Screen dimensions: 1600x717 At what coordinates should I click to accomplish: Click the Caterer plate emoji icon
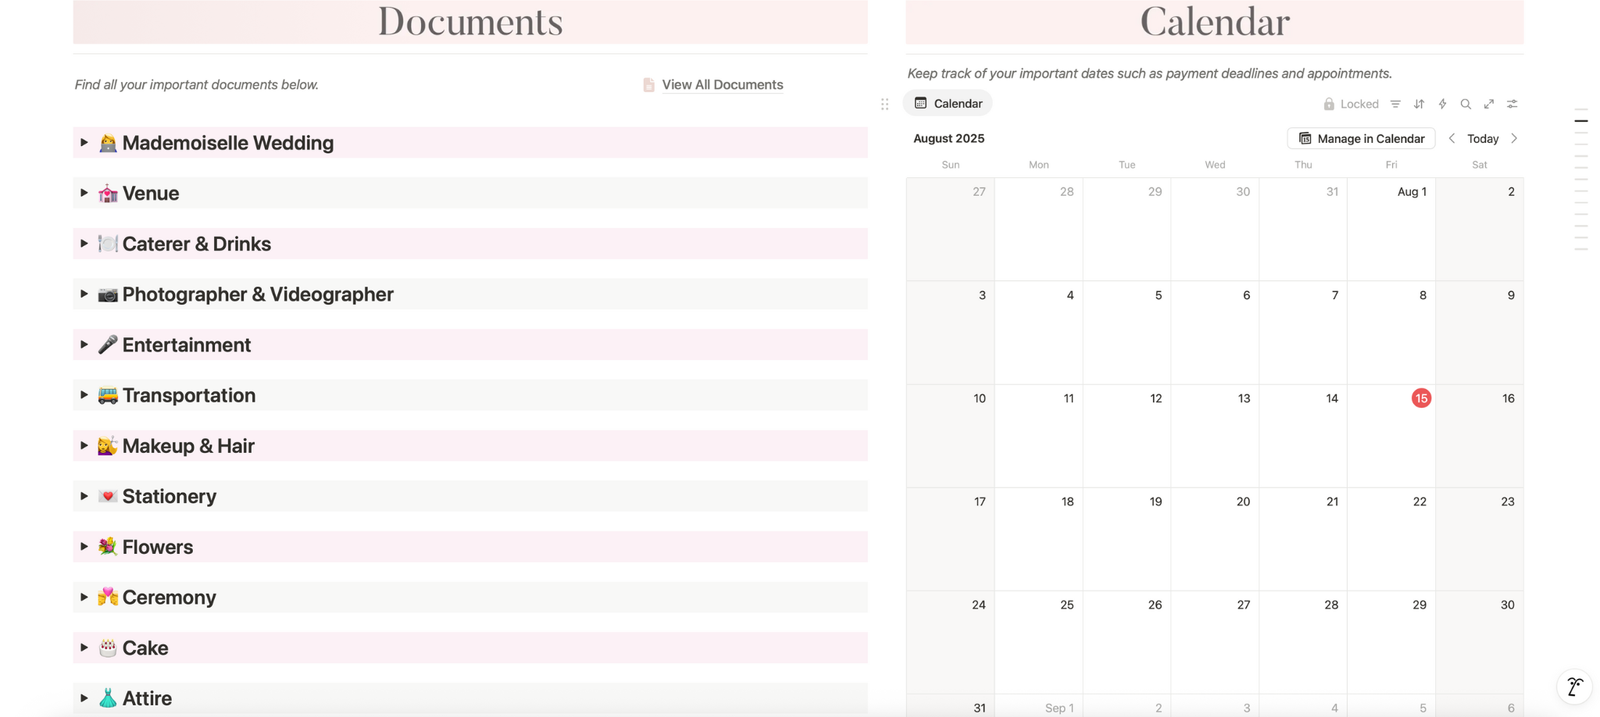click(108, 243)
